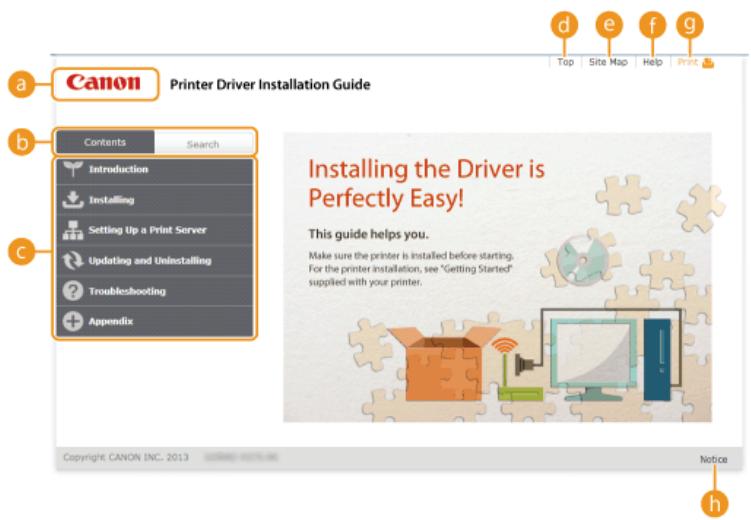Click the print server network icon

(73, 230)
